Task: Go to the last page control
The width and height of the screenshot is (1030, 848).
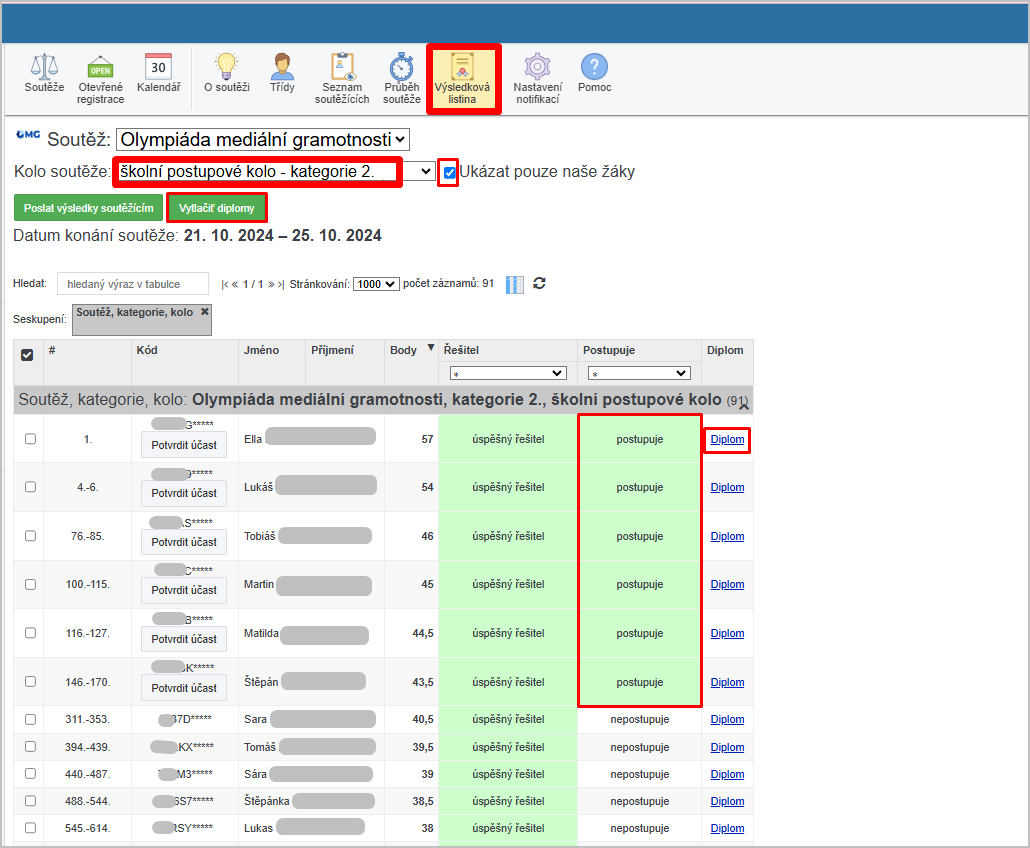Action: tap(280, 284)
